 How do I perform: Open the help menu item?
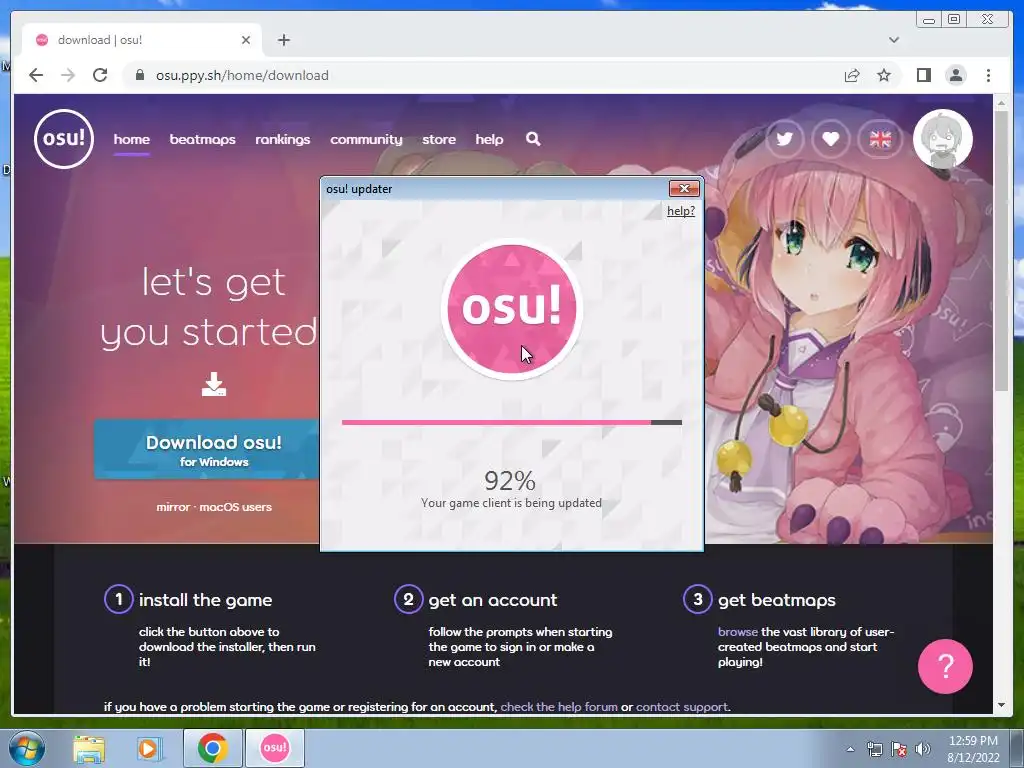point(489,139)
